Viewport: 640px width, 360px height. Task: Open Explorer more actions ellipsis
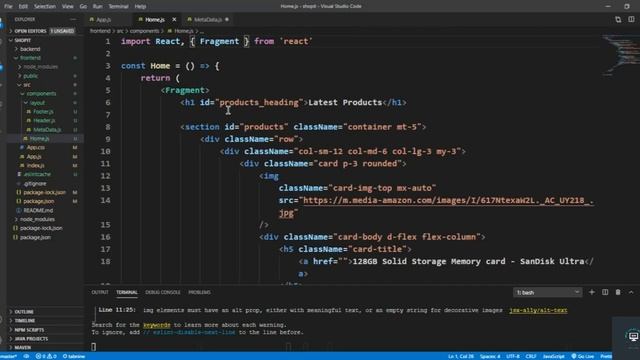[73, 19]
